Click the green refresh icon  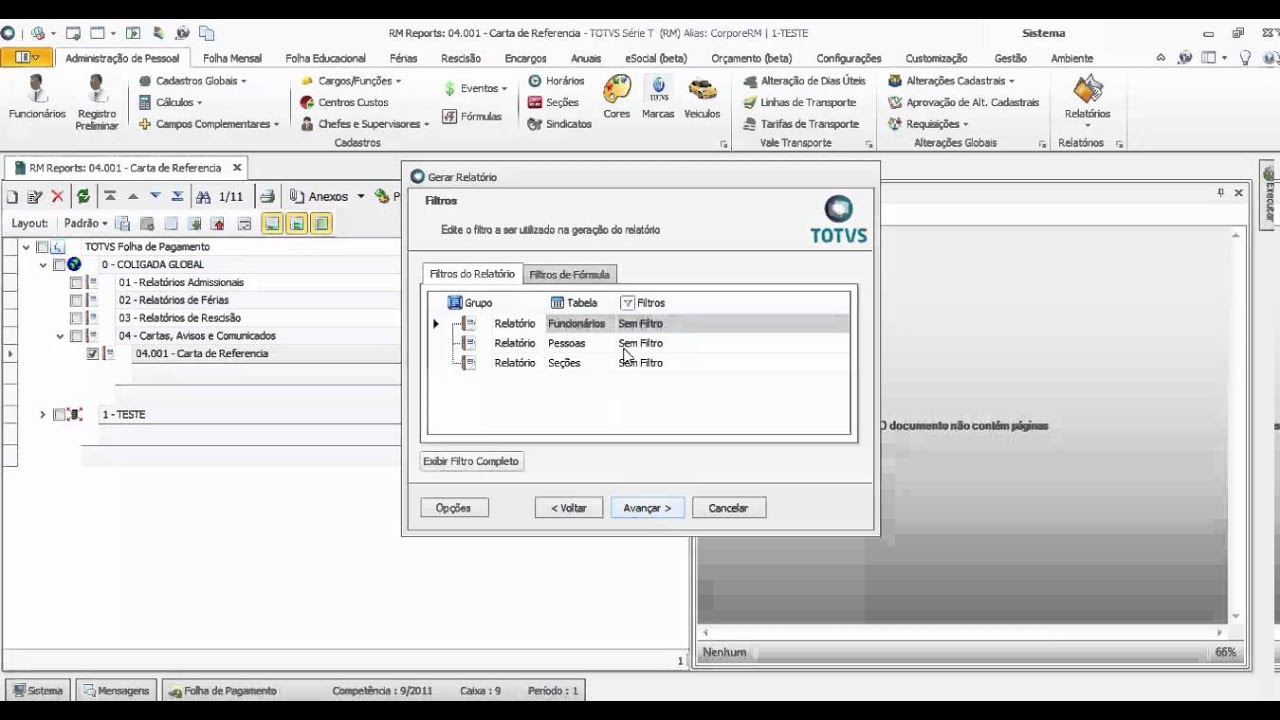(84, 197)
